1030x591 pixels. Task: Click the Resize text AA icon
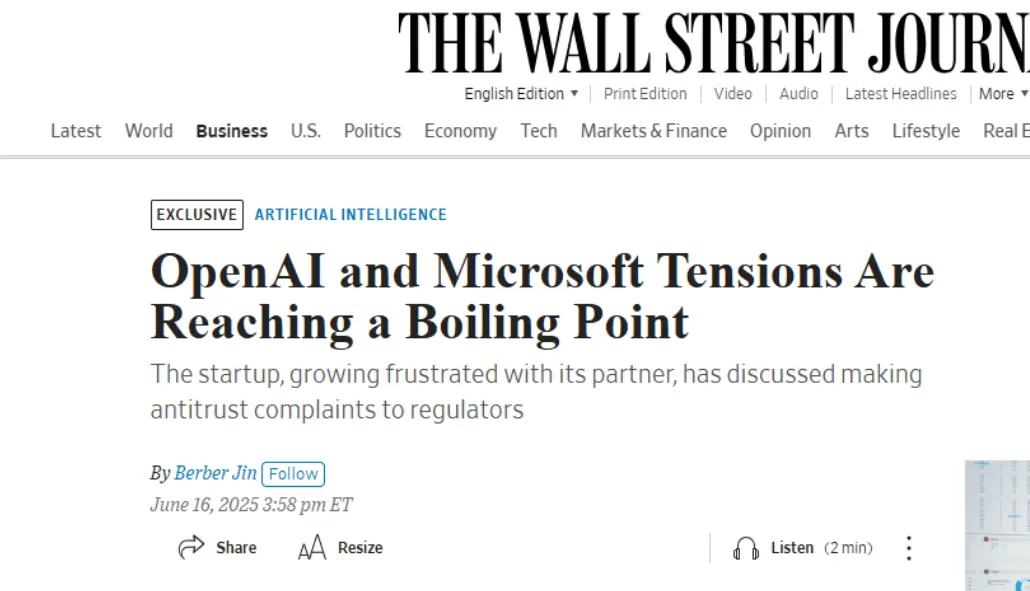[312, 547]
